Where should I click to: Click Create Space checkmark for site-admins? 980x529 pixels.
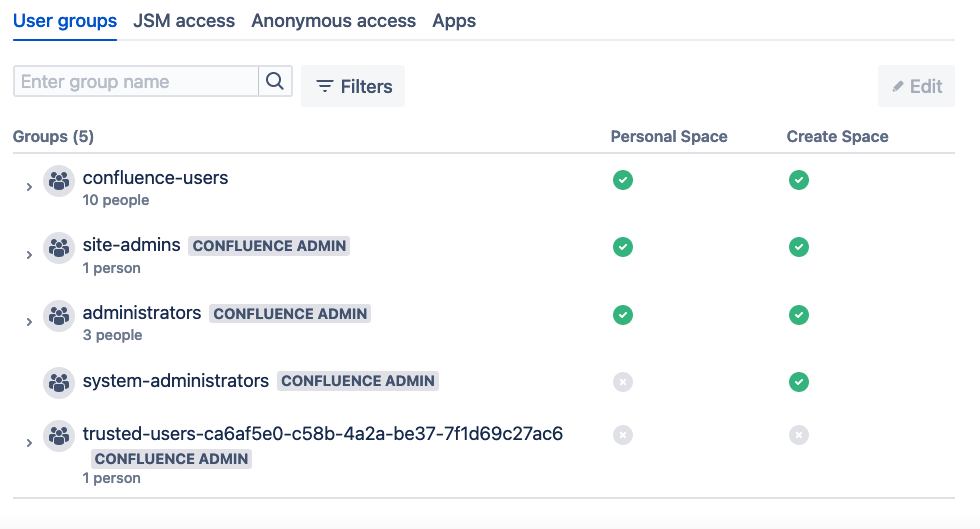pos(798,247)
